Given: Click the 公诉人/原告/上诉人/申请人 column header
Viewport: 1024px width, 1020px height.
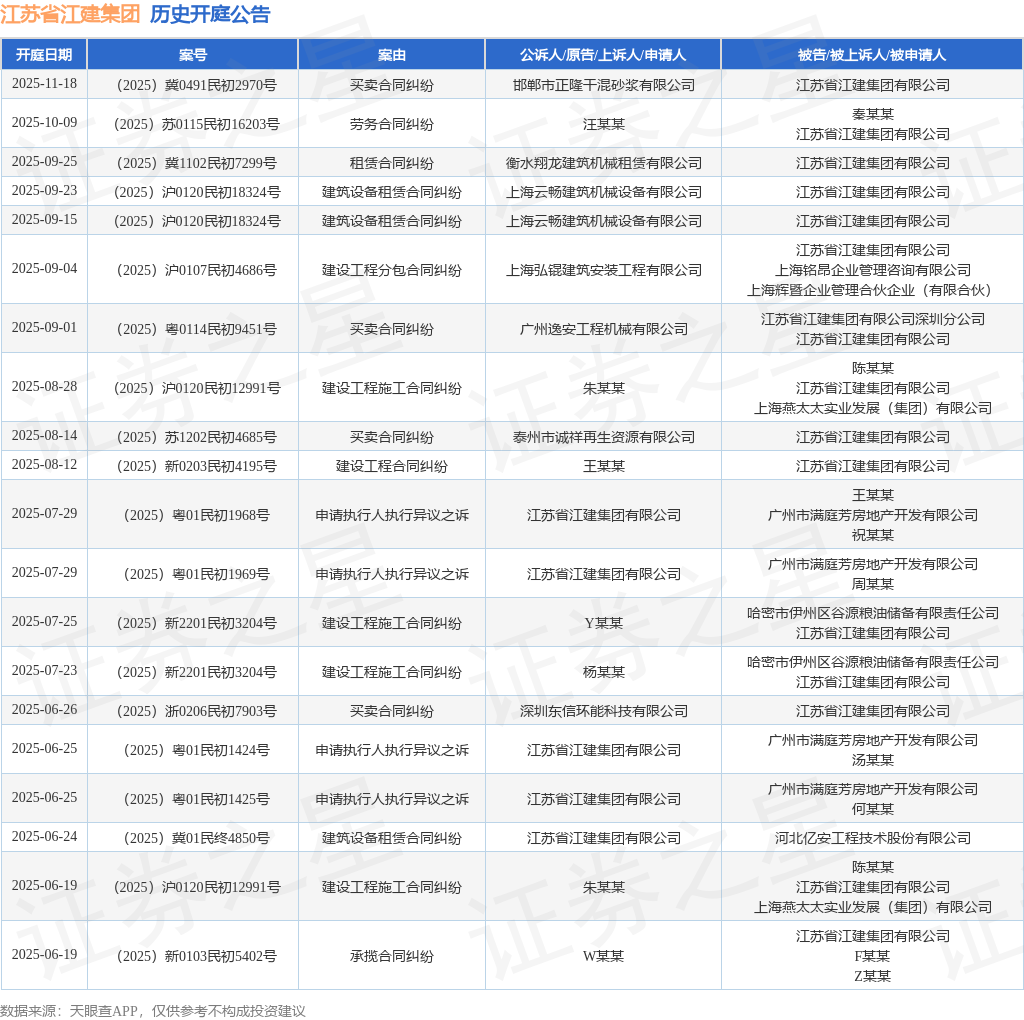Looking at the screenshot, I should [x=603, y=55].
